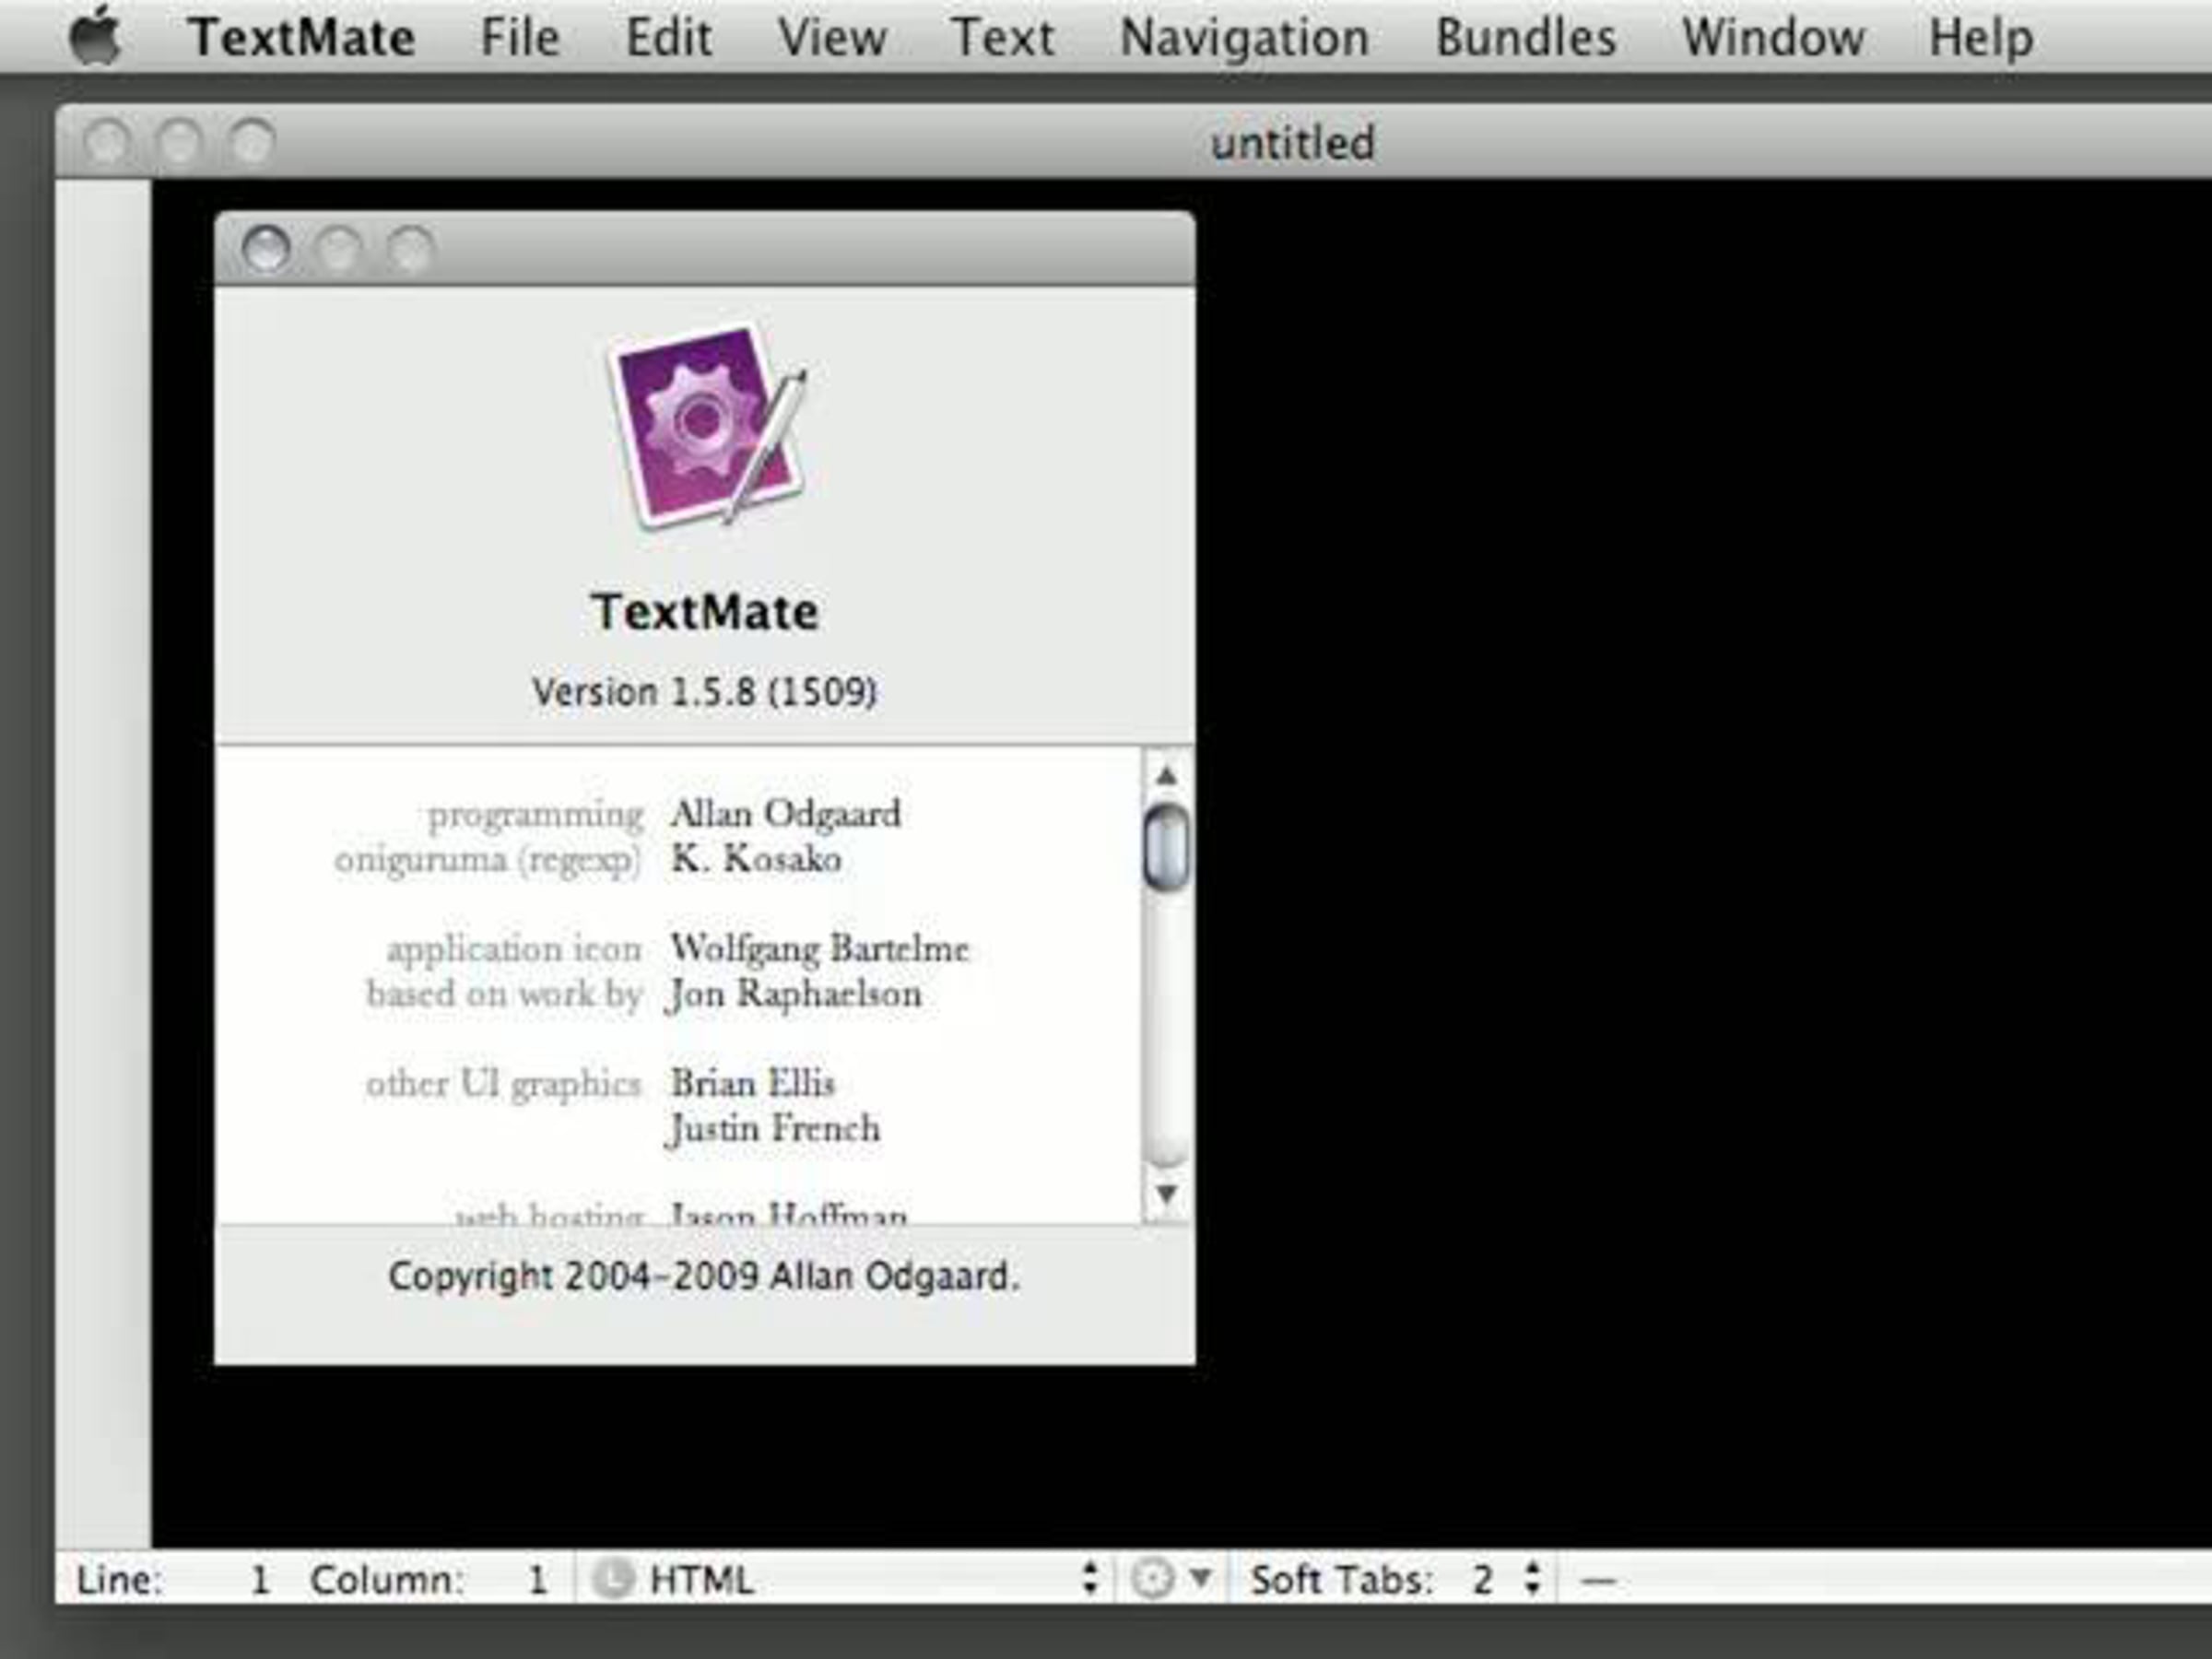Open the View menu
The image size is (2212, 1659).
tap(832, 38)
